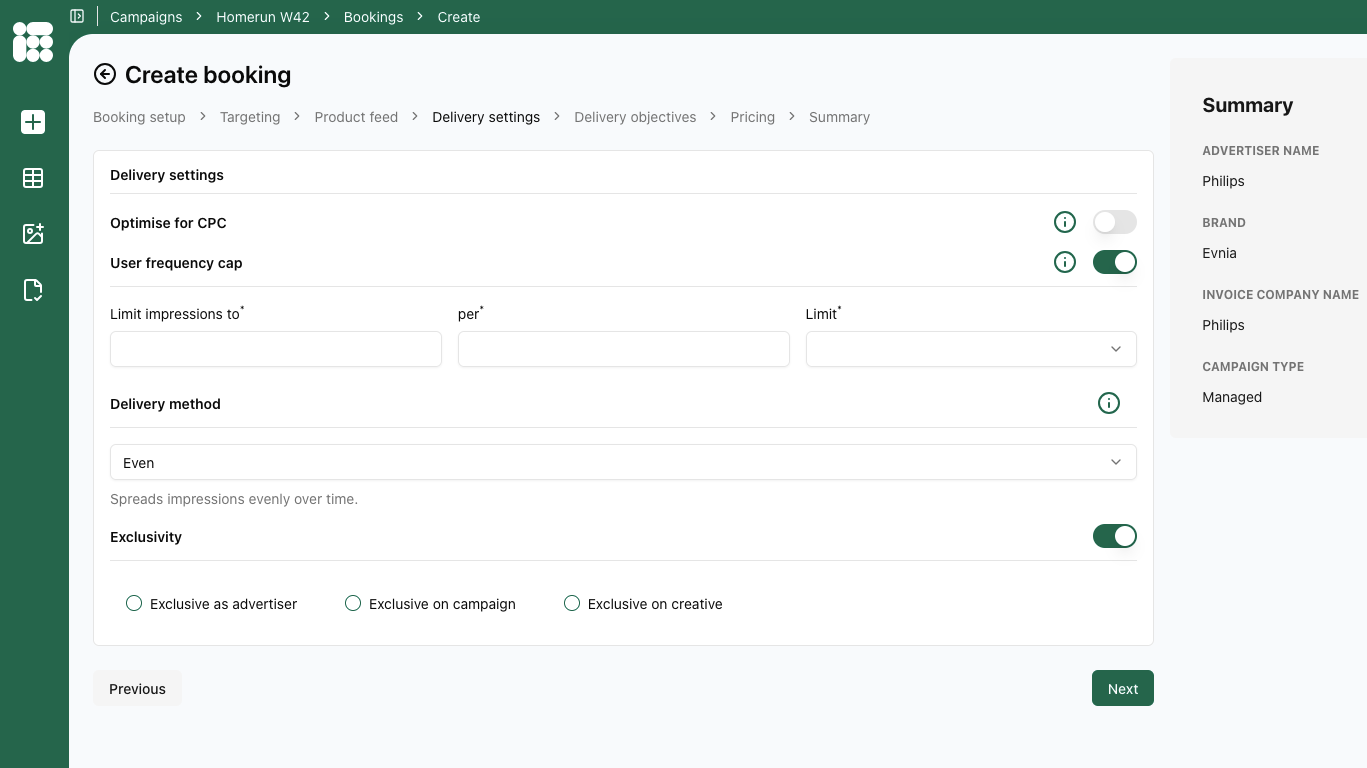
Task: Click the Managed campaign type value
Action: [x=1232, y=397]
